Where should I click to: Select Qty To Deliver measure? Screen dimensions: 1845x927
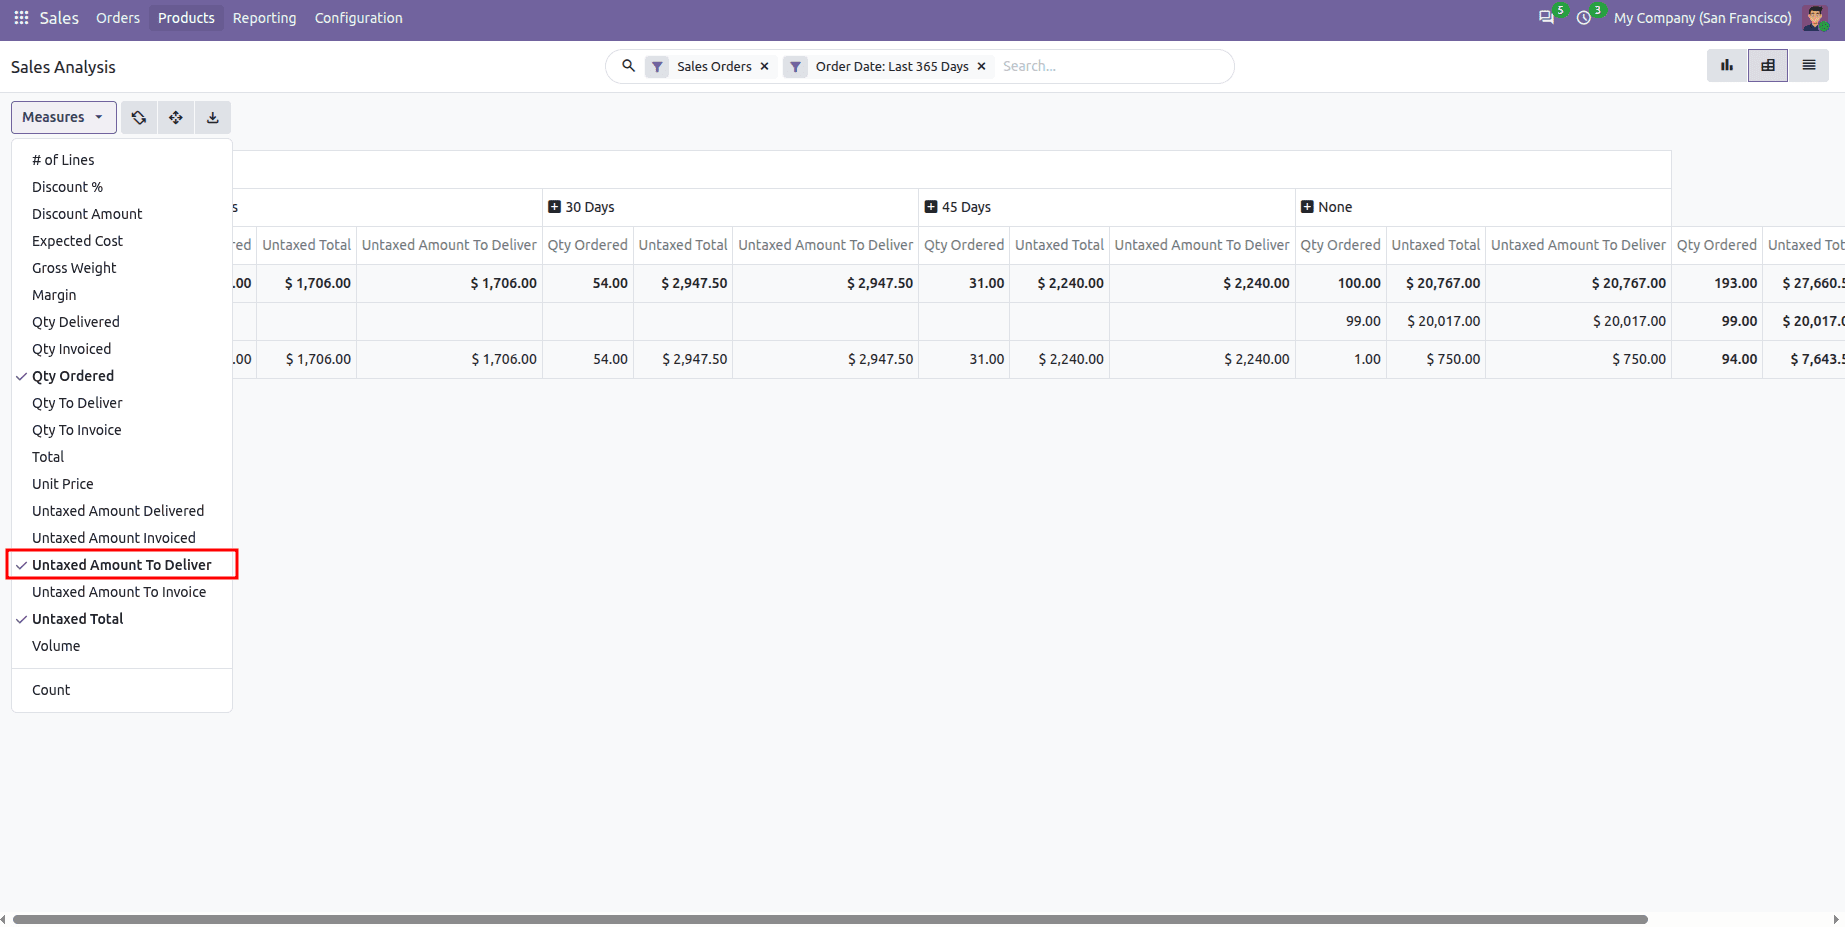pos(122,403)
